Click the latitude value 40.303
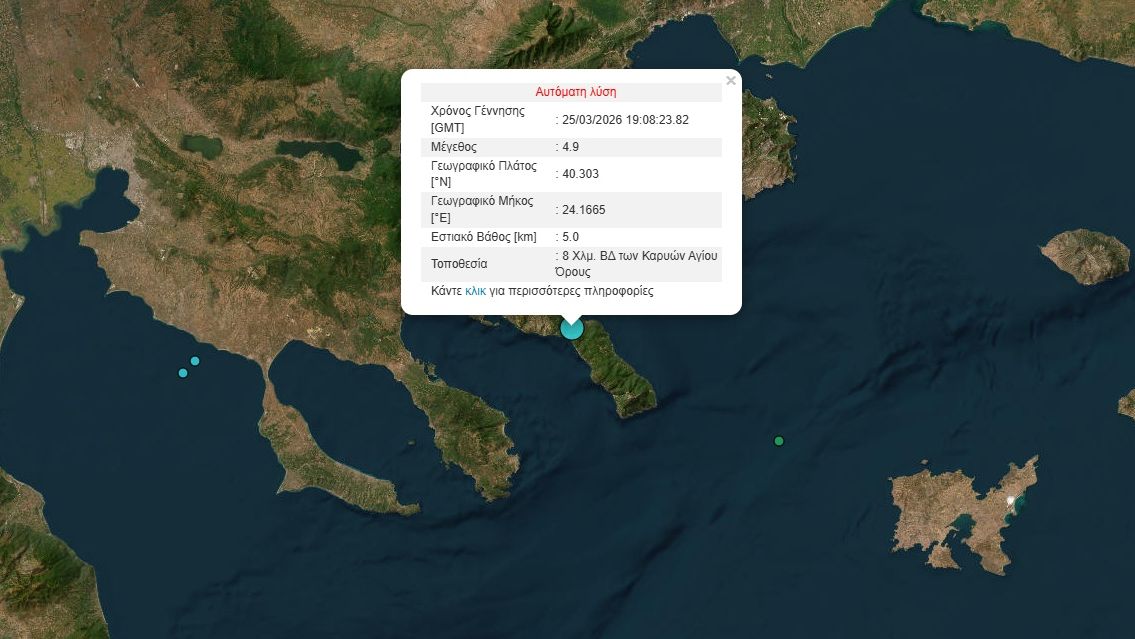1135x639 pixels. 580,174
